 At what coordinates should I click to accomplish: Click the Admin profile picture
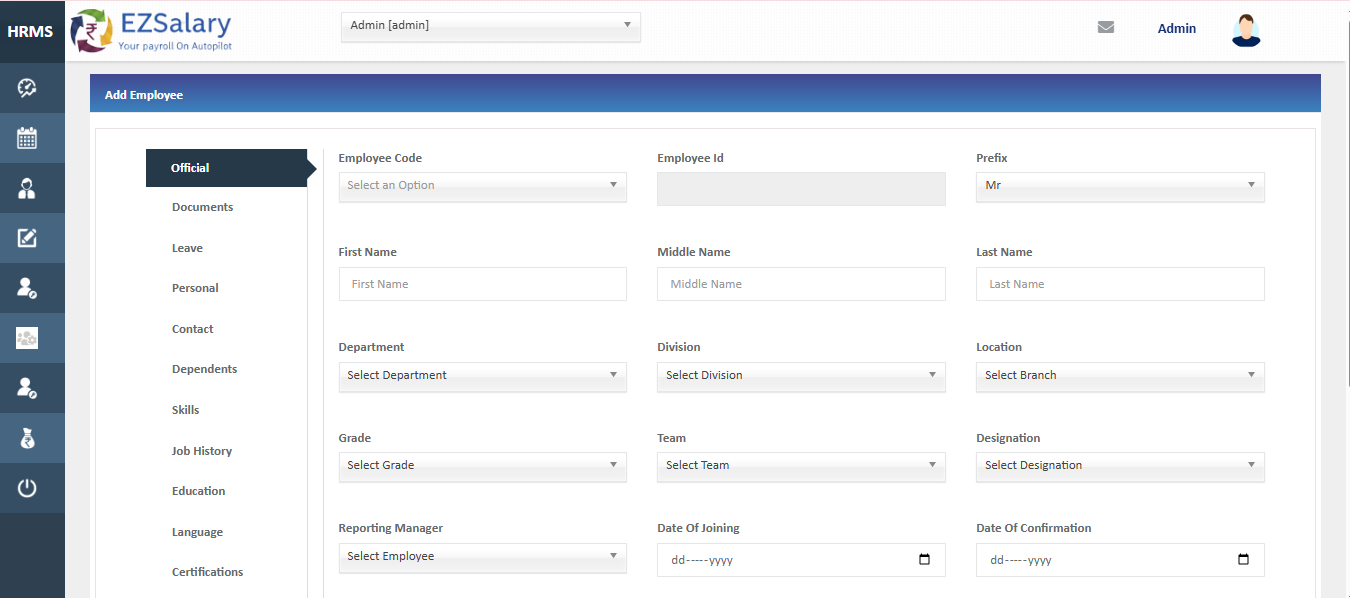tap(1245, 29)
